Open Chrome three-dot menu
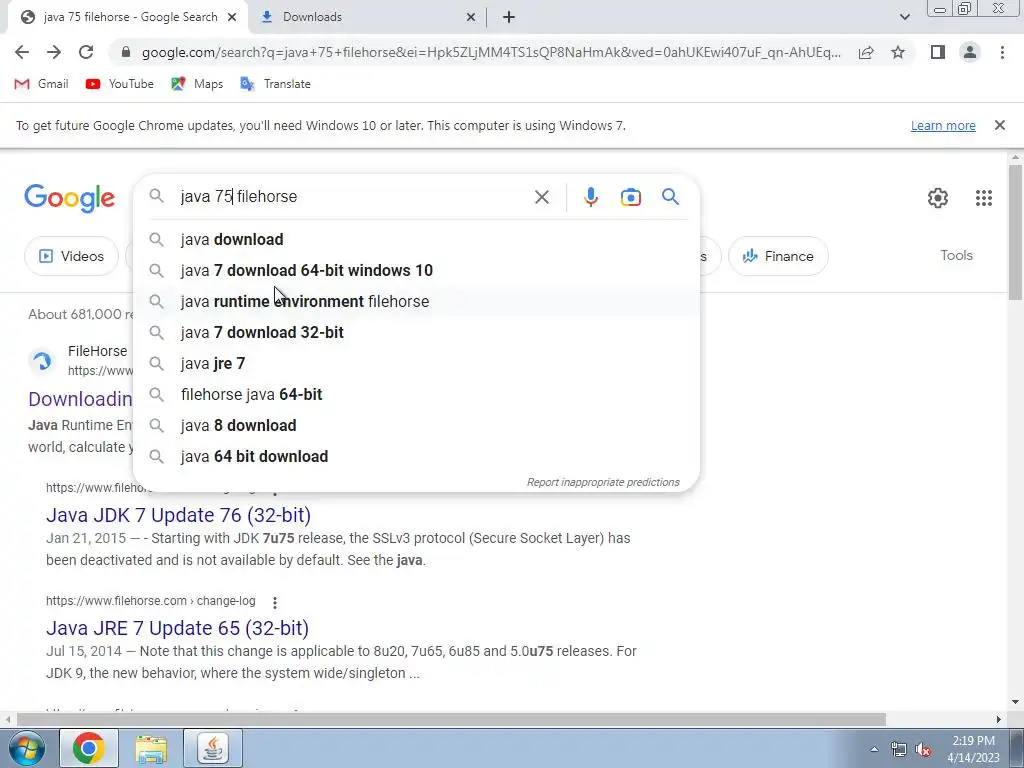This screenshot has height=768, width=1024. point(1002,52)
